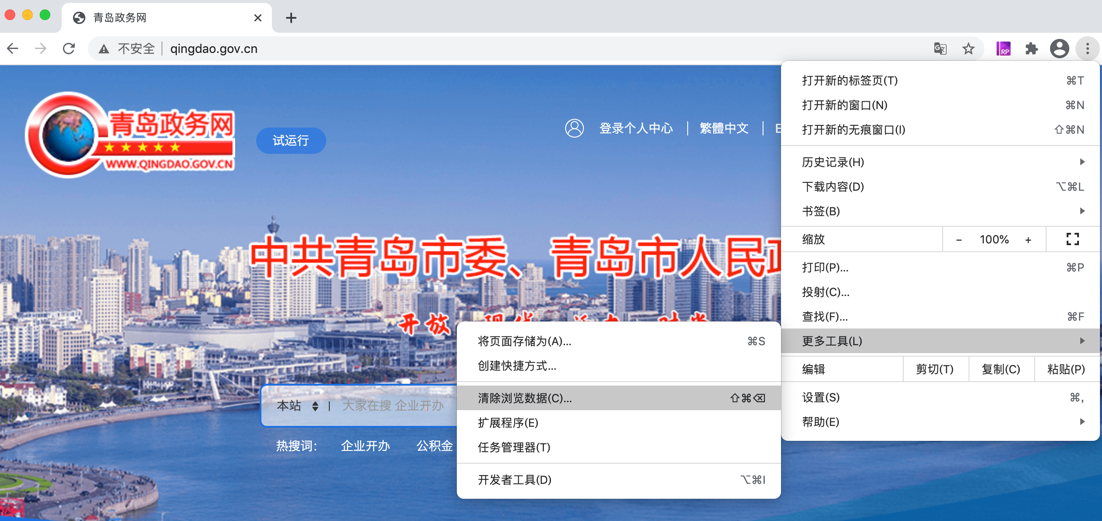1102x521 pixels.
Task: Open 开发者工具 from the submenu
Action: (x=515, y=480)
